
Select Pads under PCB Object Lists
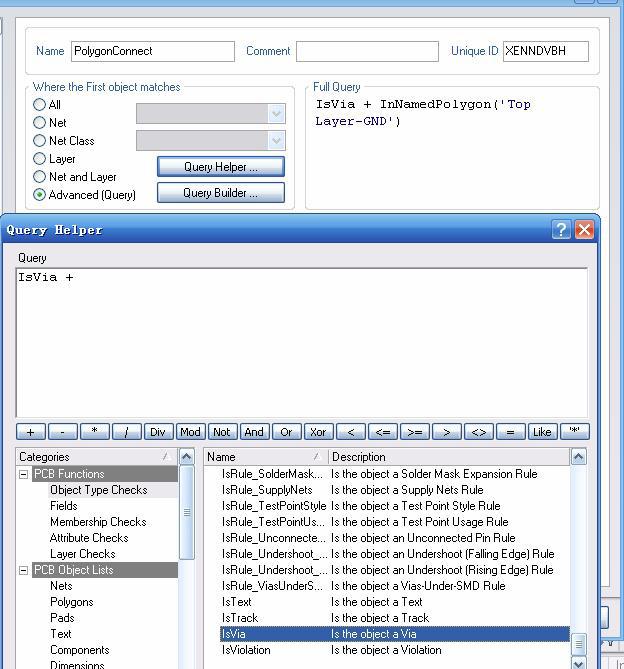(x=62, y=618)
